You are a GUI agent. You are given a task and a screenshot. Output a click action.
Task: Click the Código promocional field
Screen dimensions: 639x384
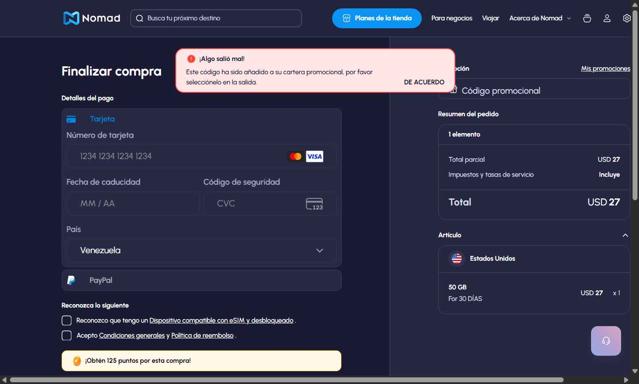tap(534, 90)
